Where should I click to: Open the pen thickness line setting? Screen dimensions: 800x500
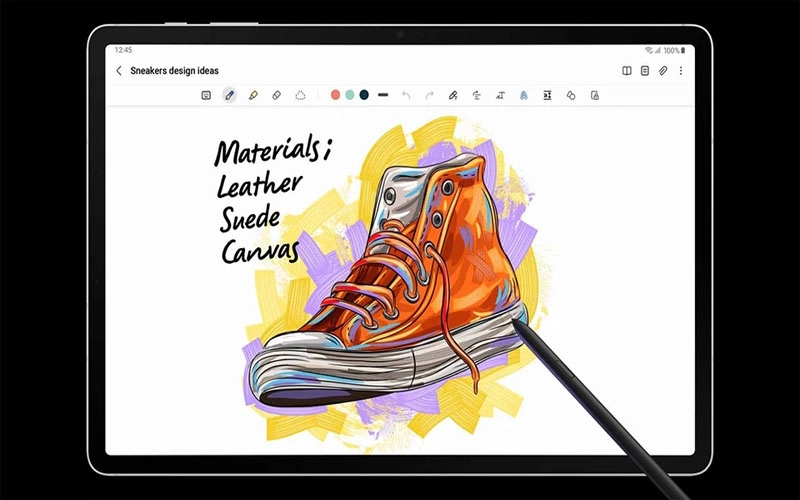pos(383,95)
